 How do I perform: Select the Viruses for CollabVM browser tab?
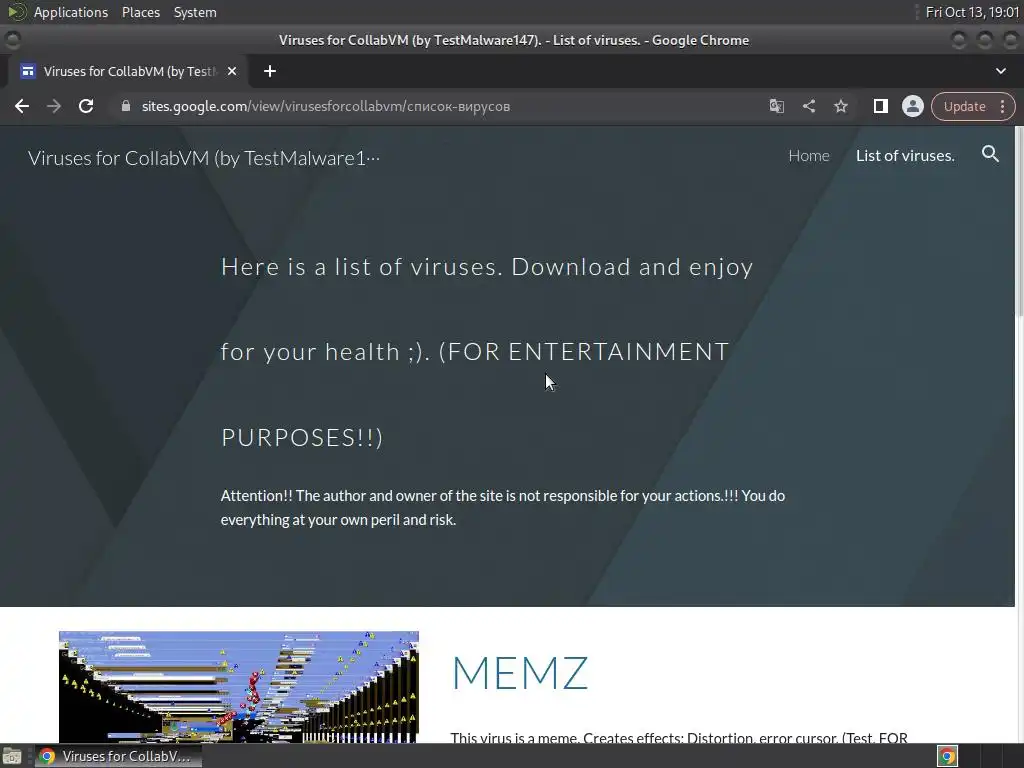pyautogui.click(x=128, y=71)
